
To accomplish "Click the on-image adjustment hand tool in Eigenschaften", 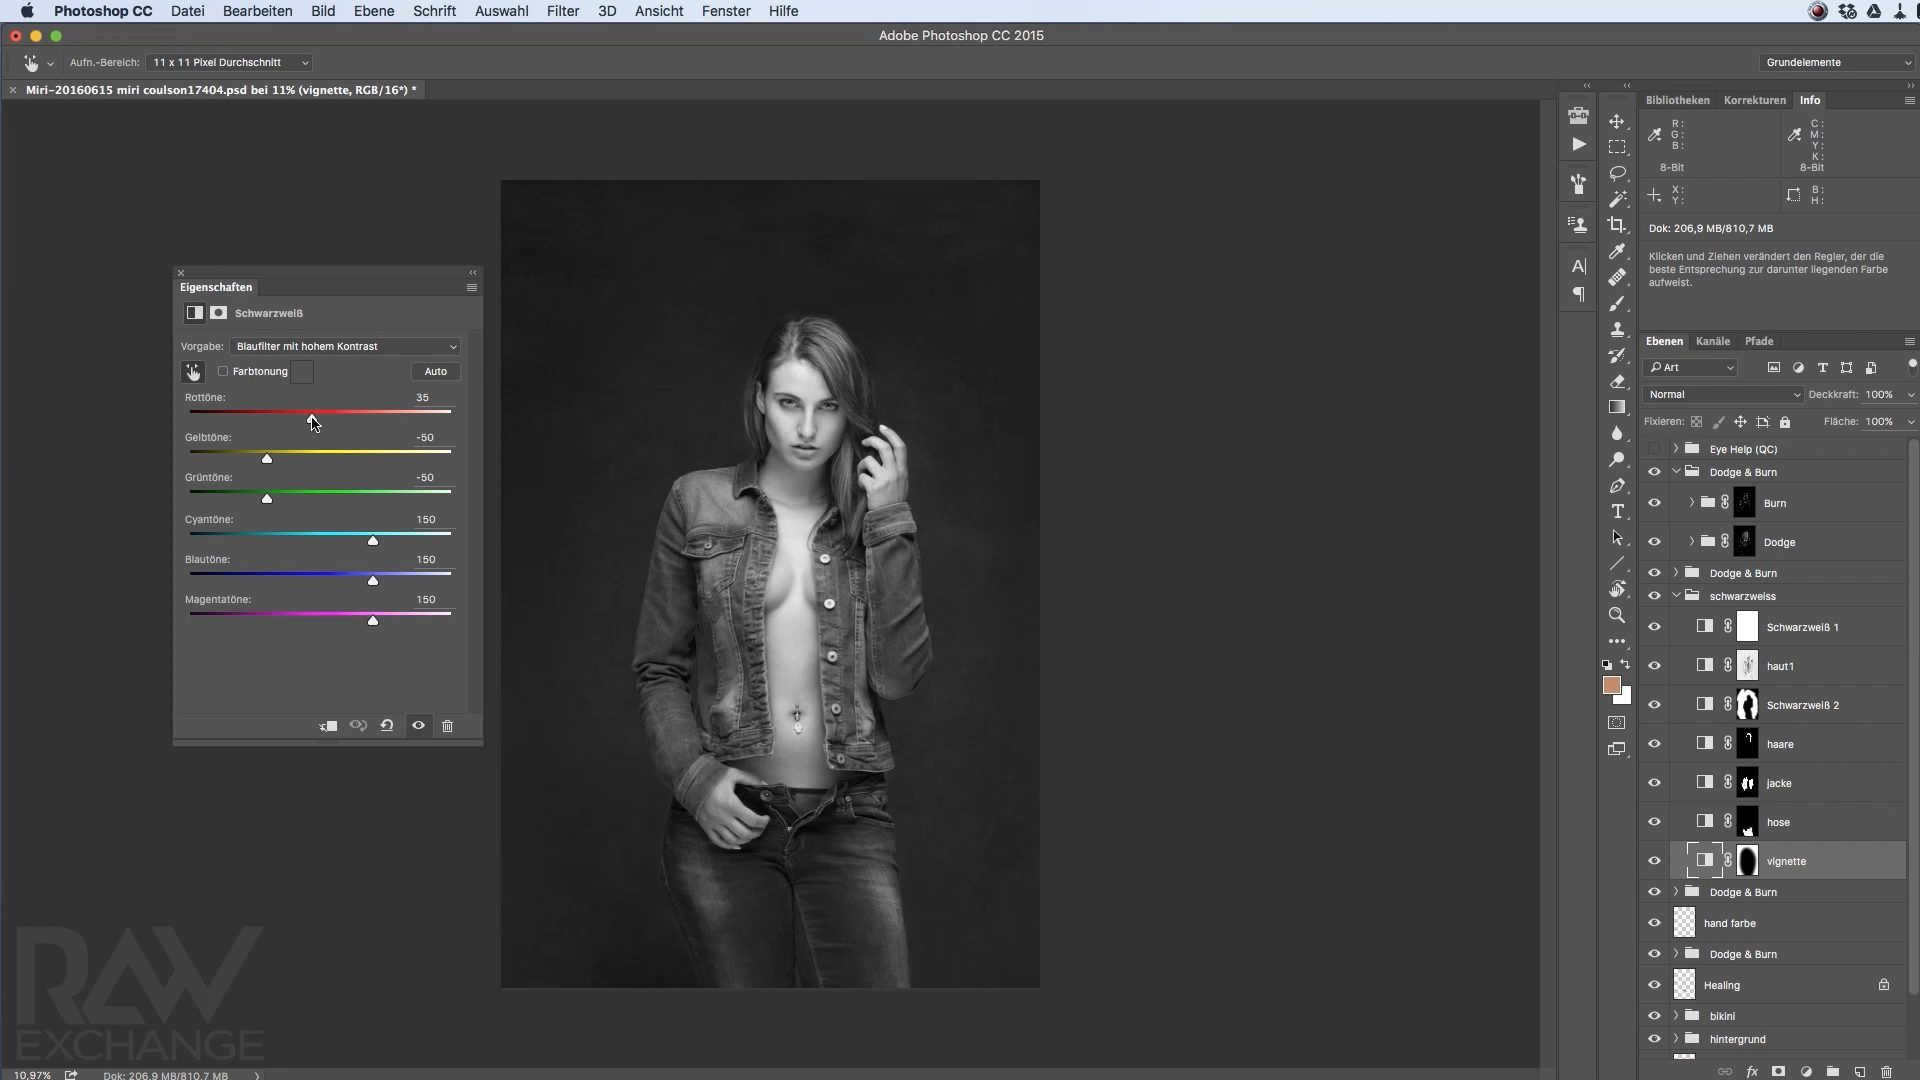I will [193, 372].
